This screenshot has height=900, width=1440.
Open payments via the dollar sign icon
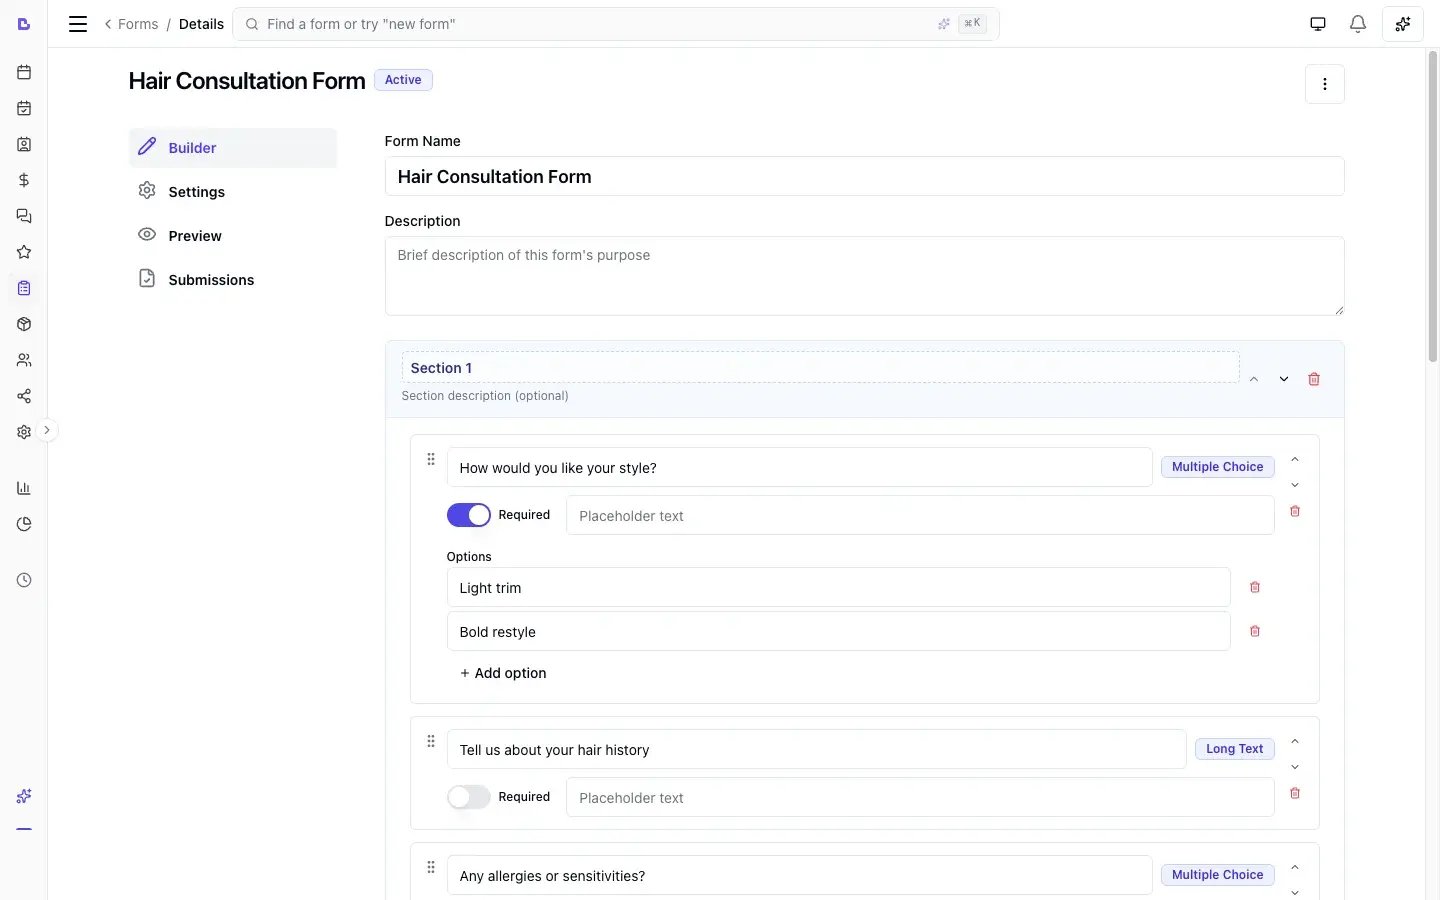[24, 180]
